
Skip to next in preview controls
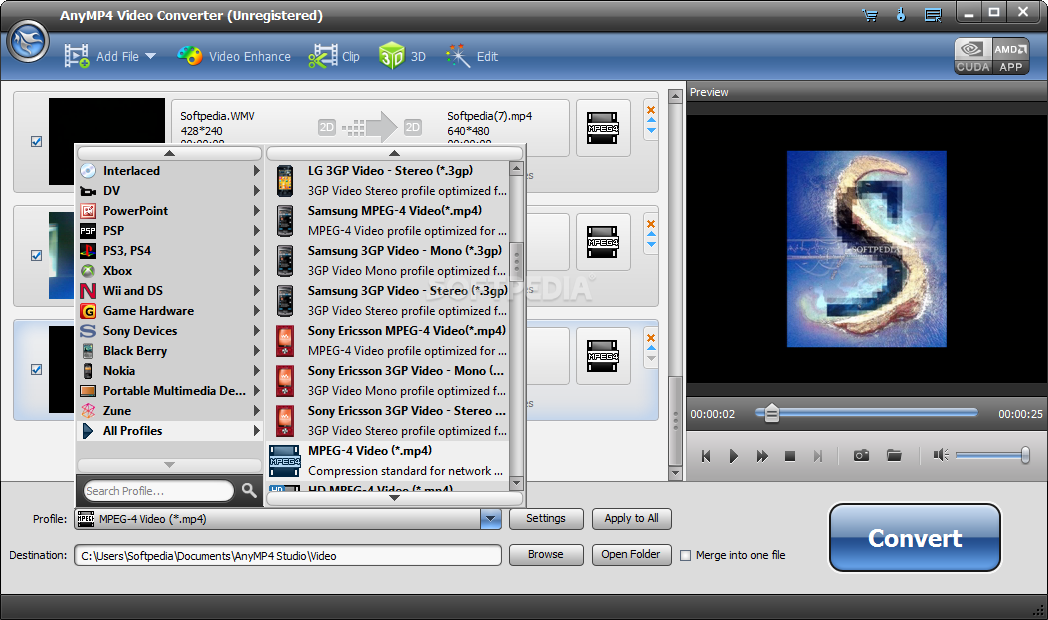tap(817, 456)
